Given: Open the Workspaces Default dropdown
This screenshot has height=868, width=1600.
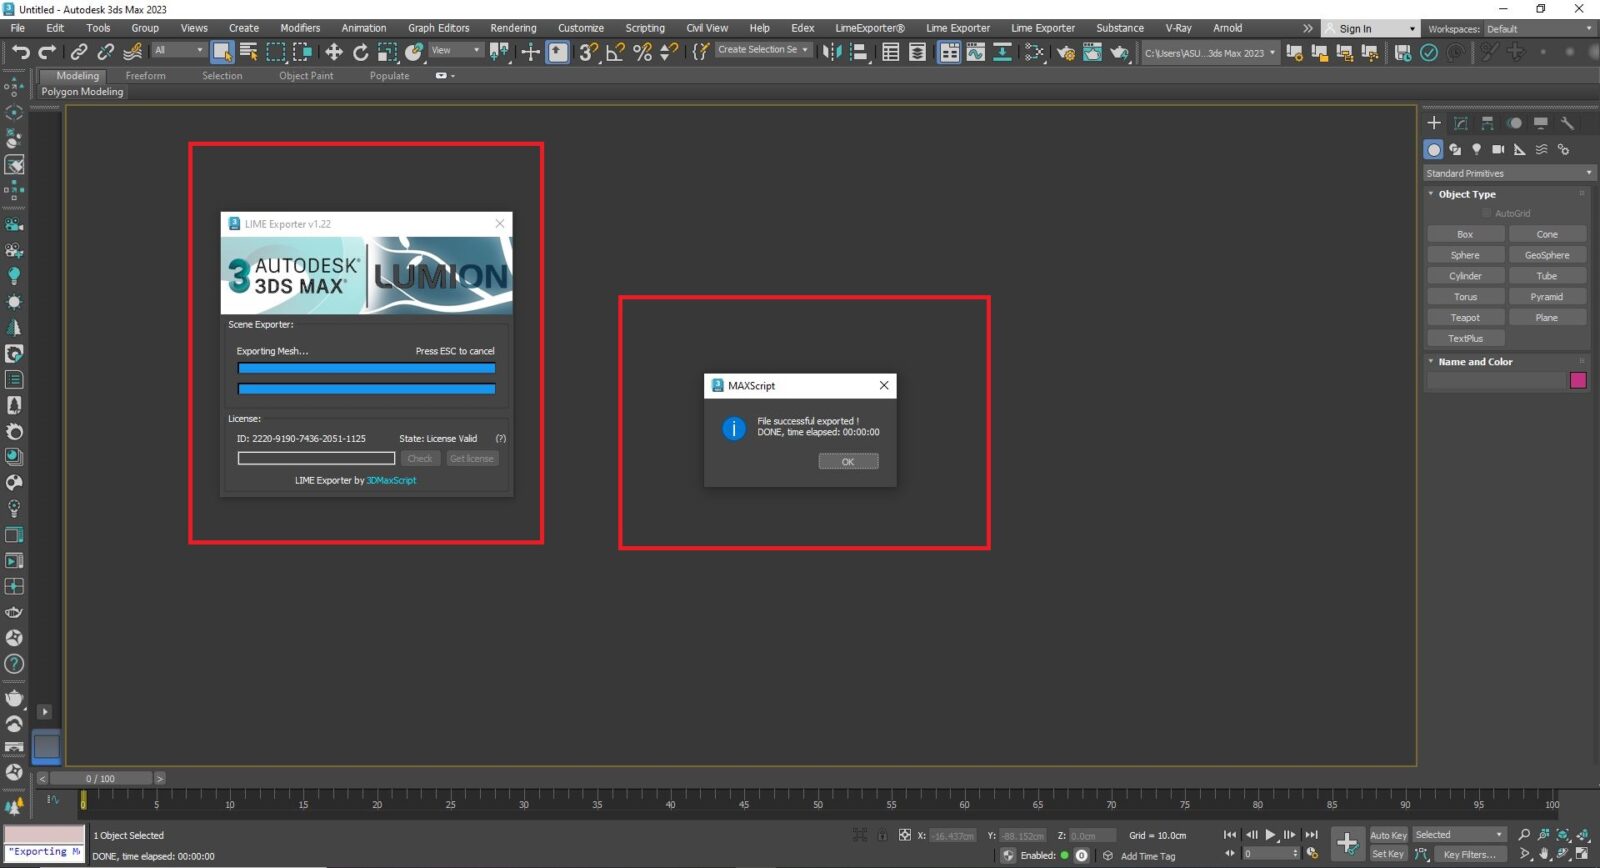Looking at the screenshot, I should [x=1539, y=29].
